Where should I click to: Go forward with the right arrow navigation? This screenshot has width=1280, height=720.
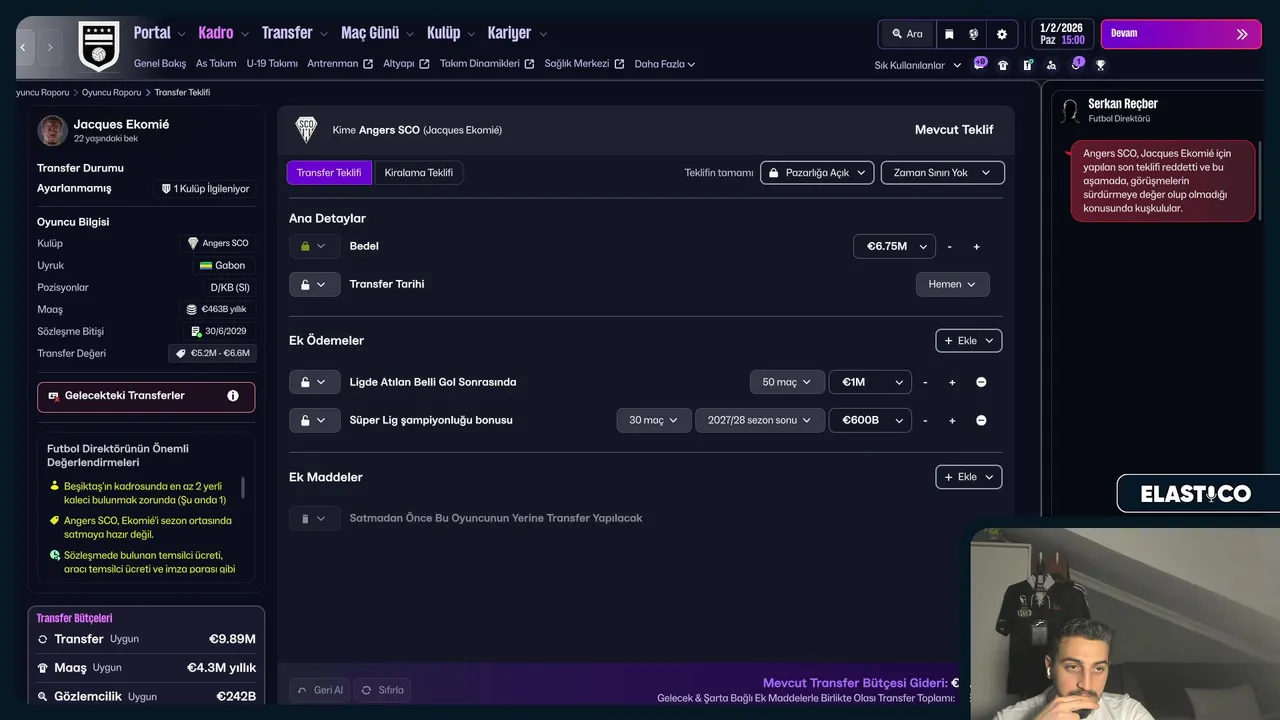(50, 47)
